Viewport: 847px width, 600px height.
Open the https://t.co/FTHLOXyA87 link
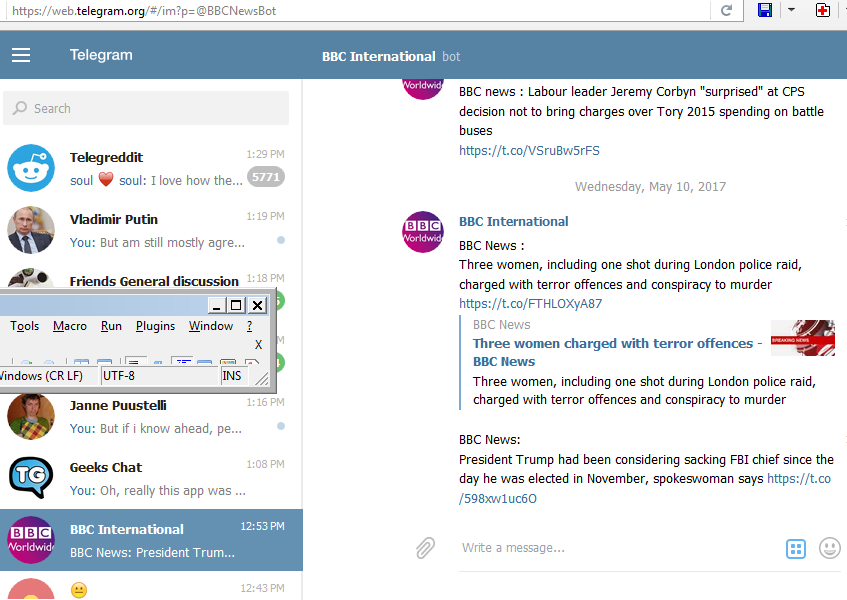530,304
